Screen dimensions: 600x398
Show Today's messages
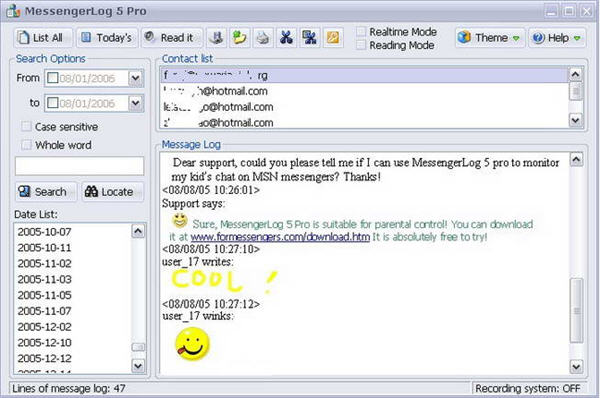tap(107, 38)
